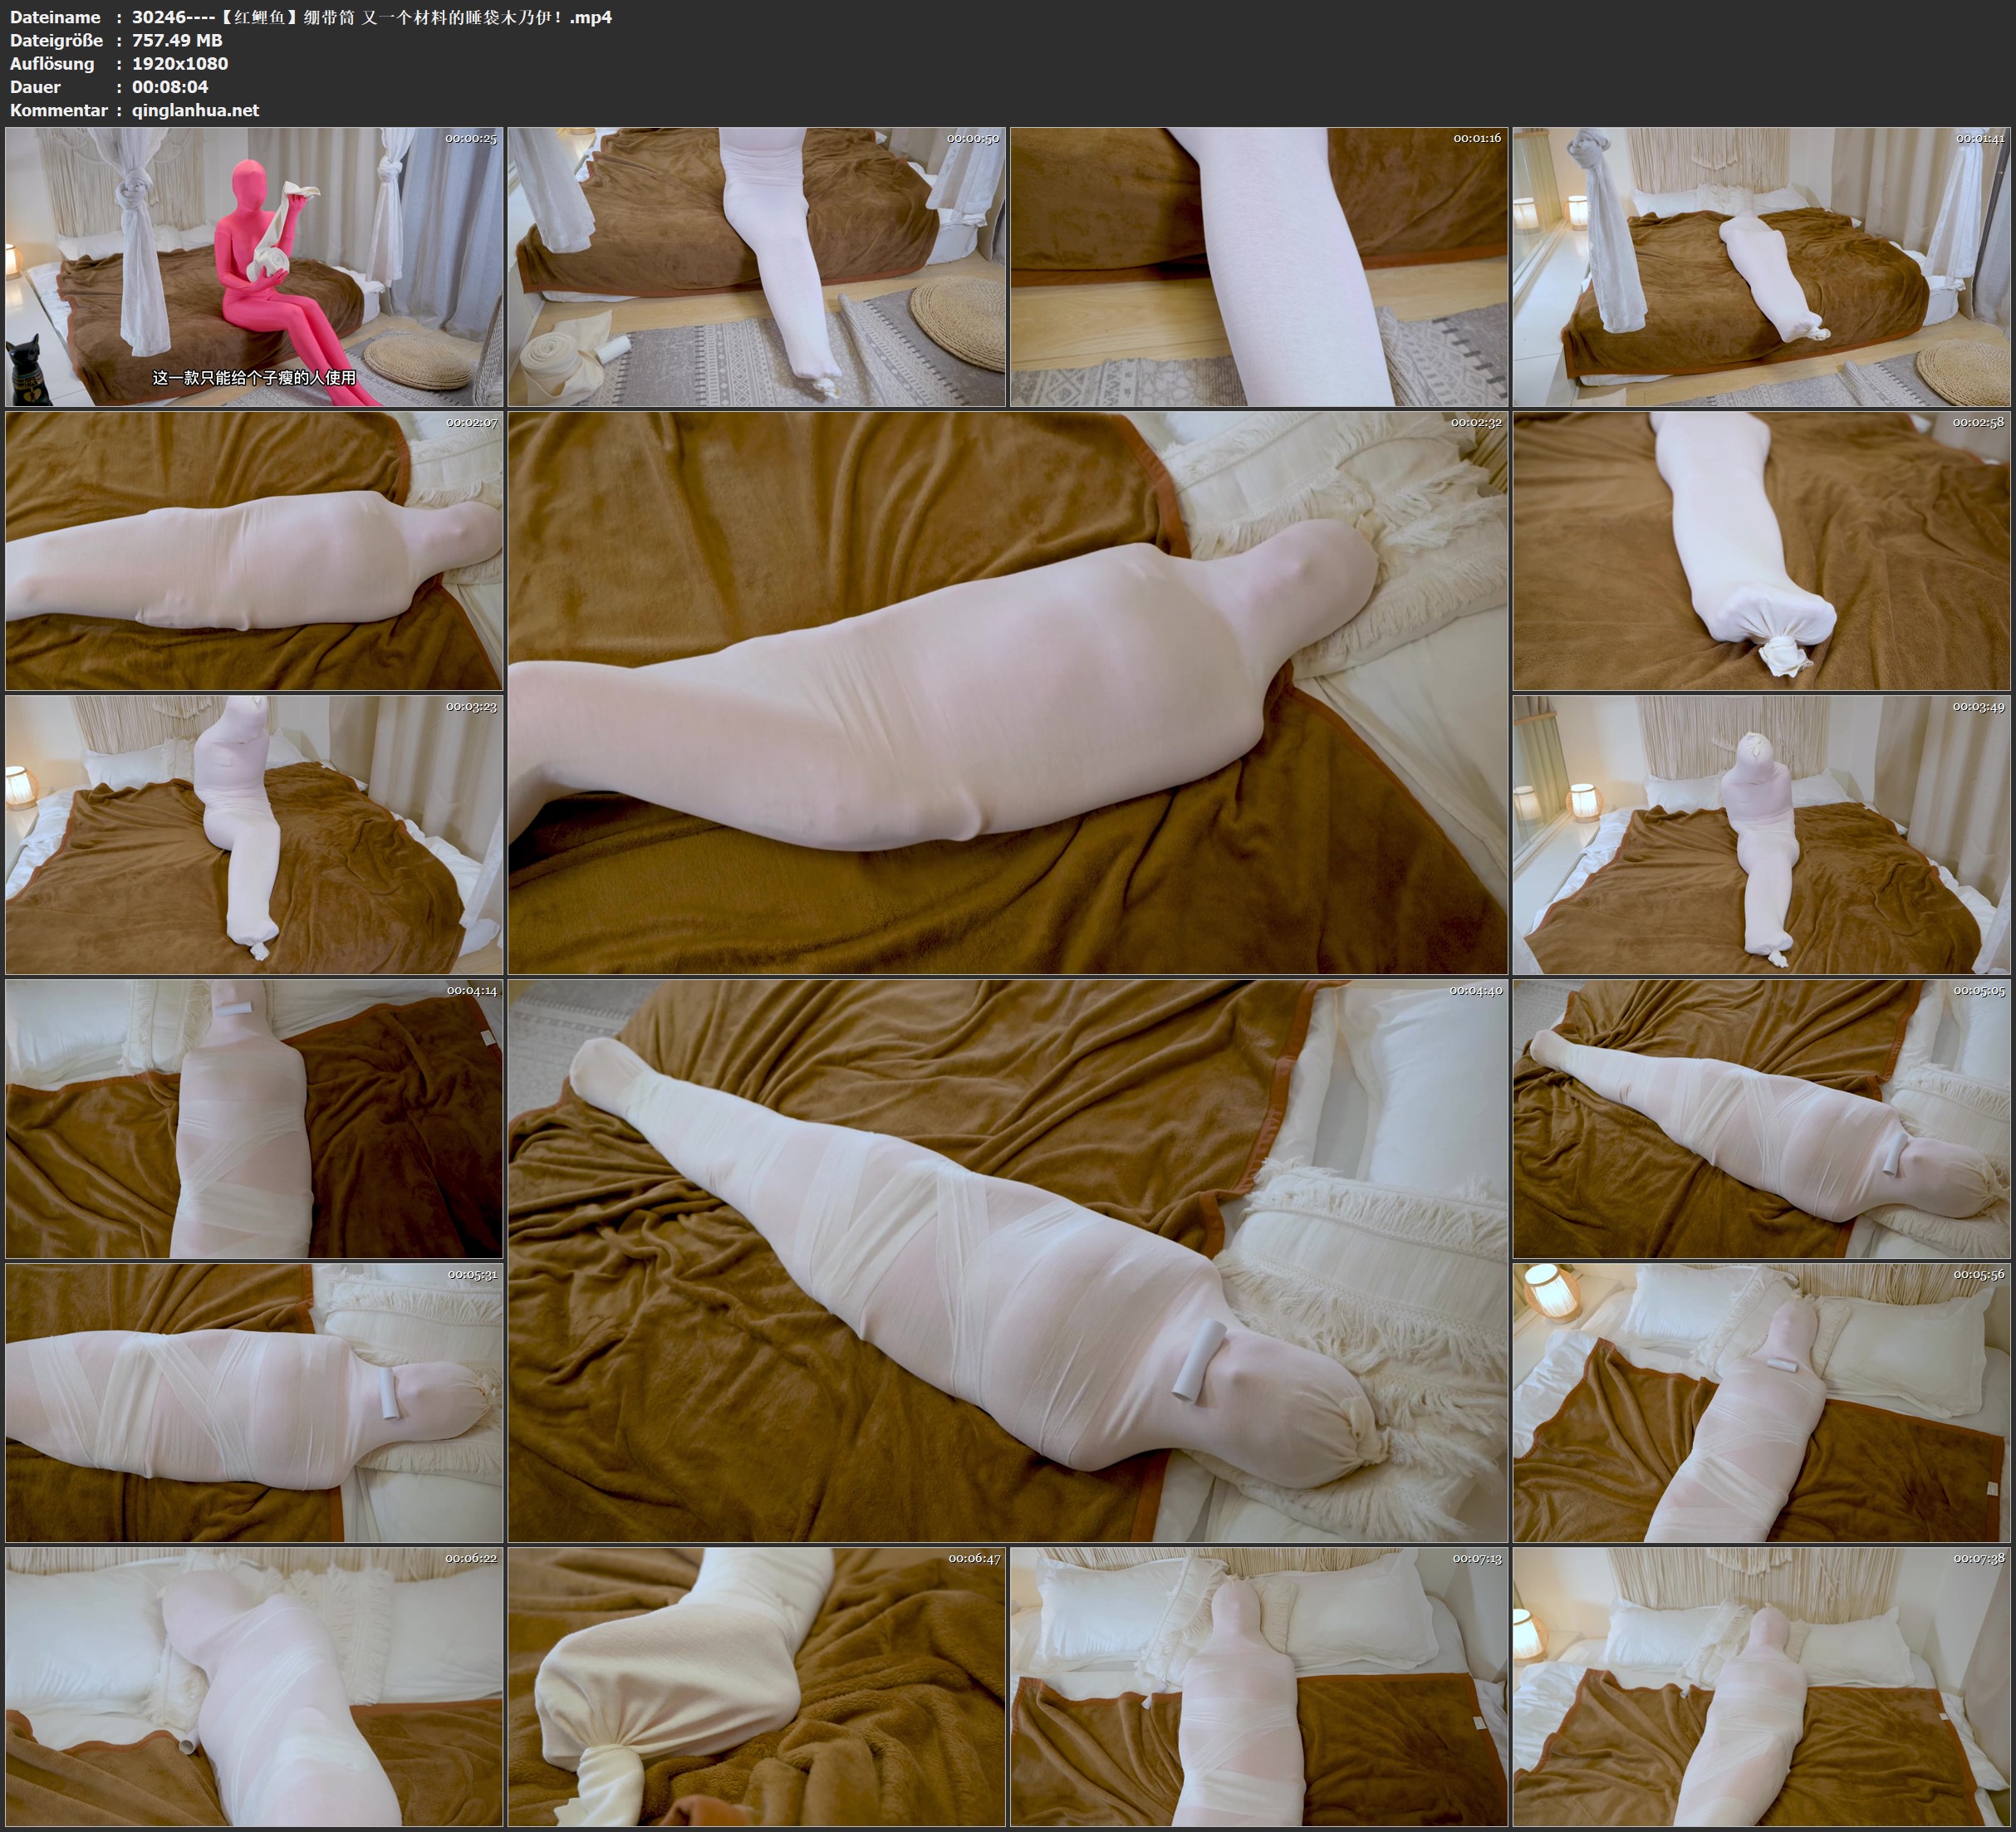Select the 00:05:56 frame thumbnail

click(x=1761, y=1402)
